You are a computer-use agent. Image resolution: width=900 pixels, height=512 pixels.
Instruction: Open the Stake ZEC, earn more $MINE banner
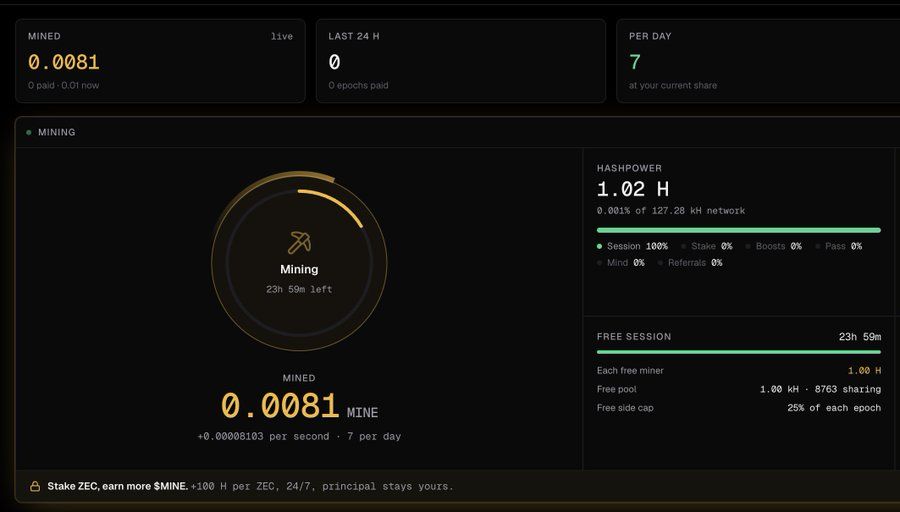click(457, 486)
